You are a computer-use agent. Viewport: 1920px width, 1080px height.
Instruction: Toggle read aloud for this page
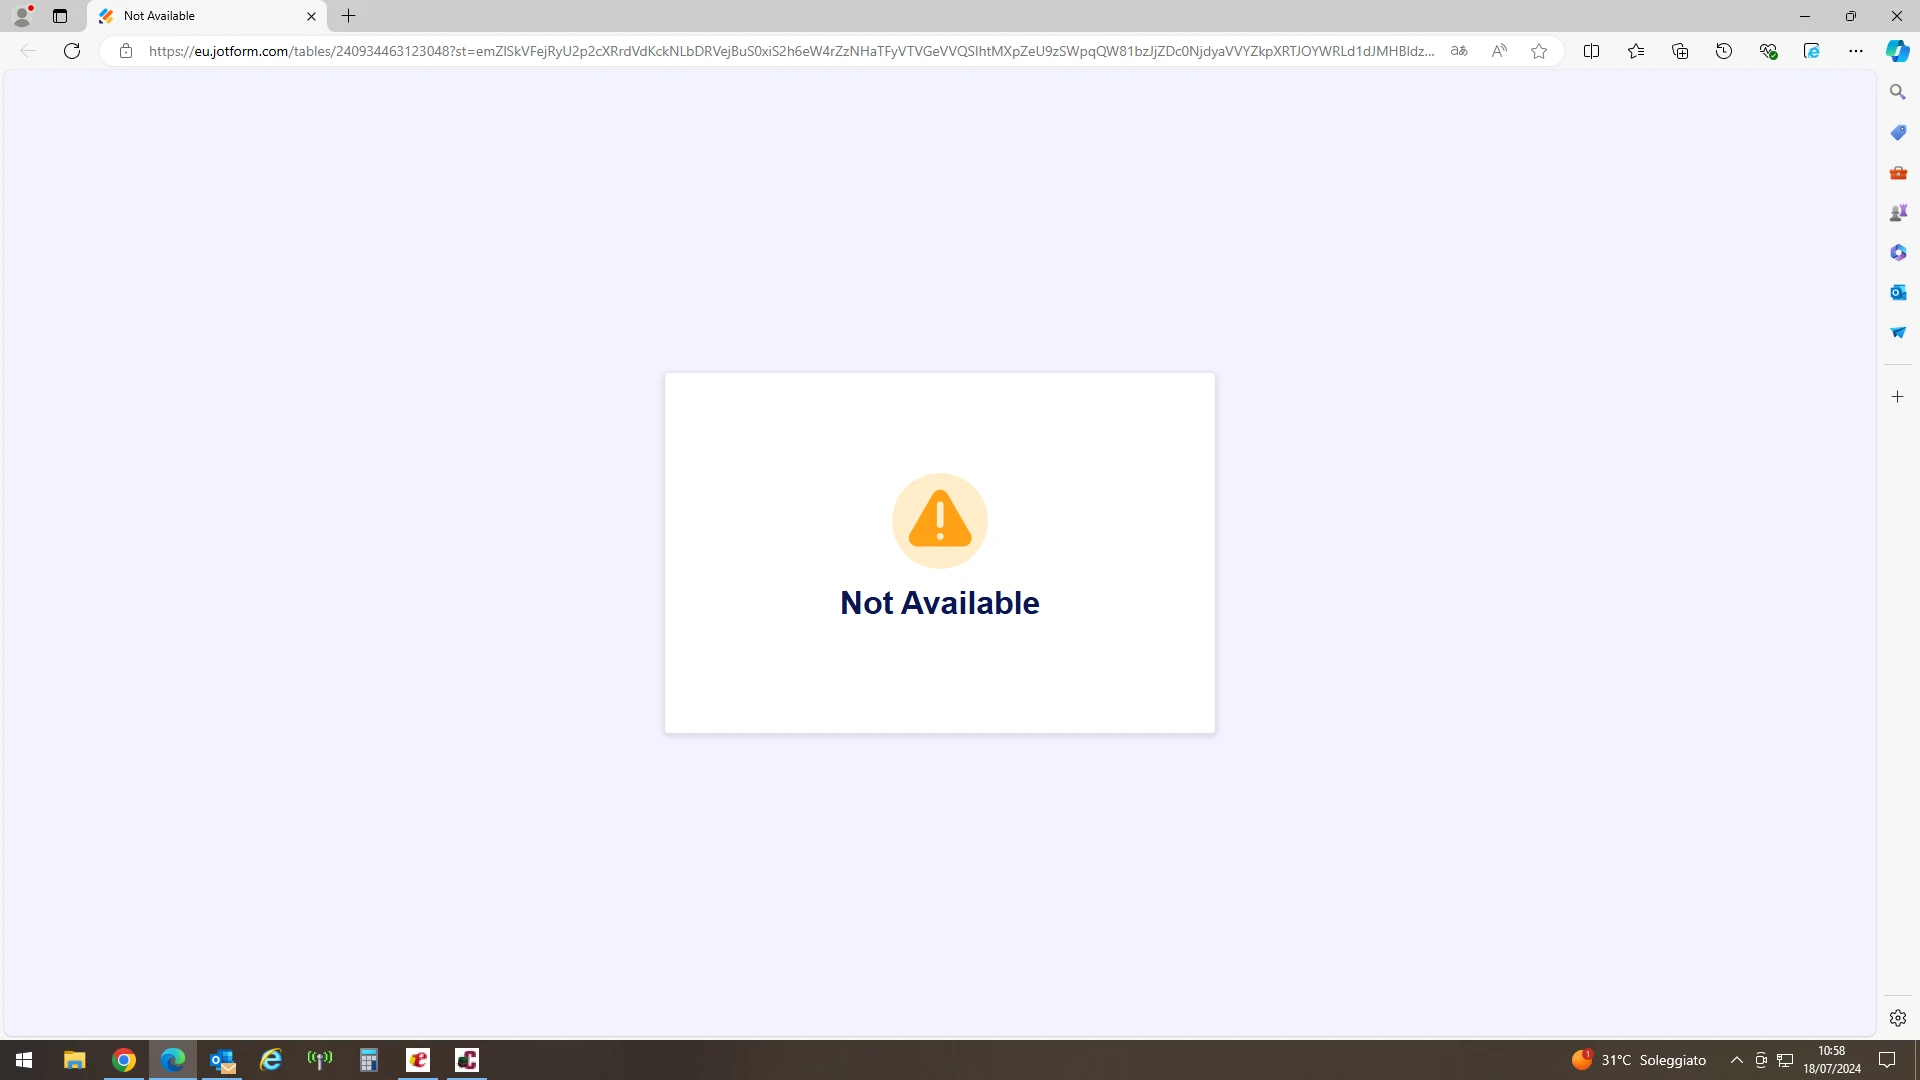(1500, 51)
